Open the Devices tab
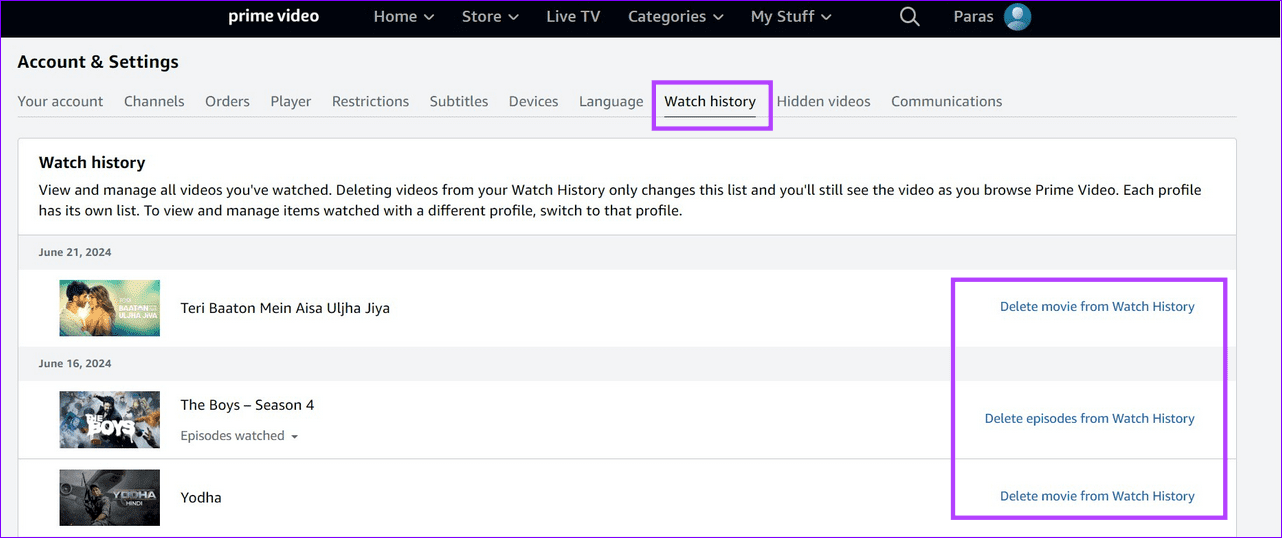 coord(533,101)
